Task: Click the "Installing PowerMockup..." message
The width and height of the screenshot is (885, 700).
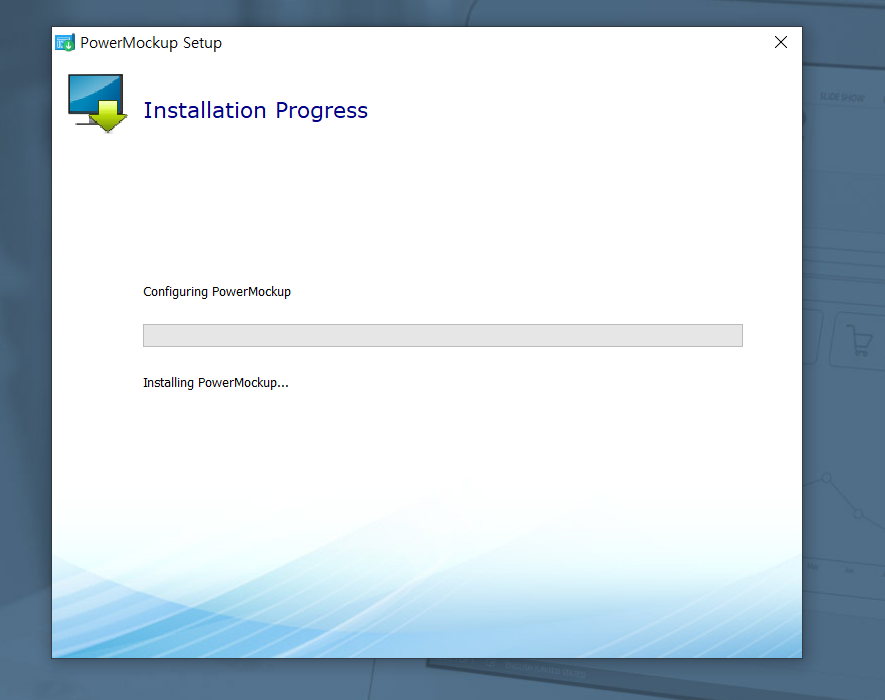Action: (x=216, y=383)
